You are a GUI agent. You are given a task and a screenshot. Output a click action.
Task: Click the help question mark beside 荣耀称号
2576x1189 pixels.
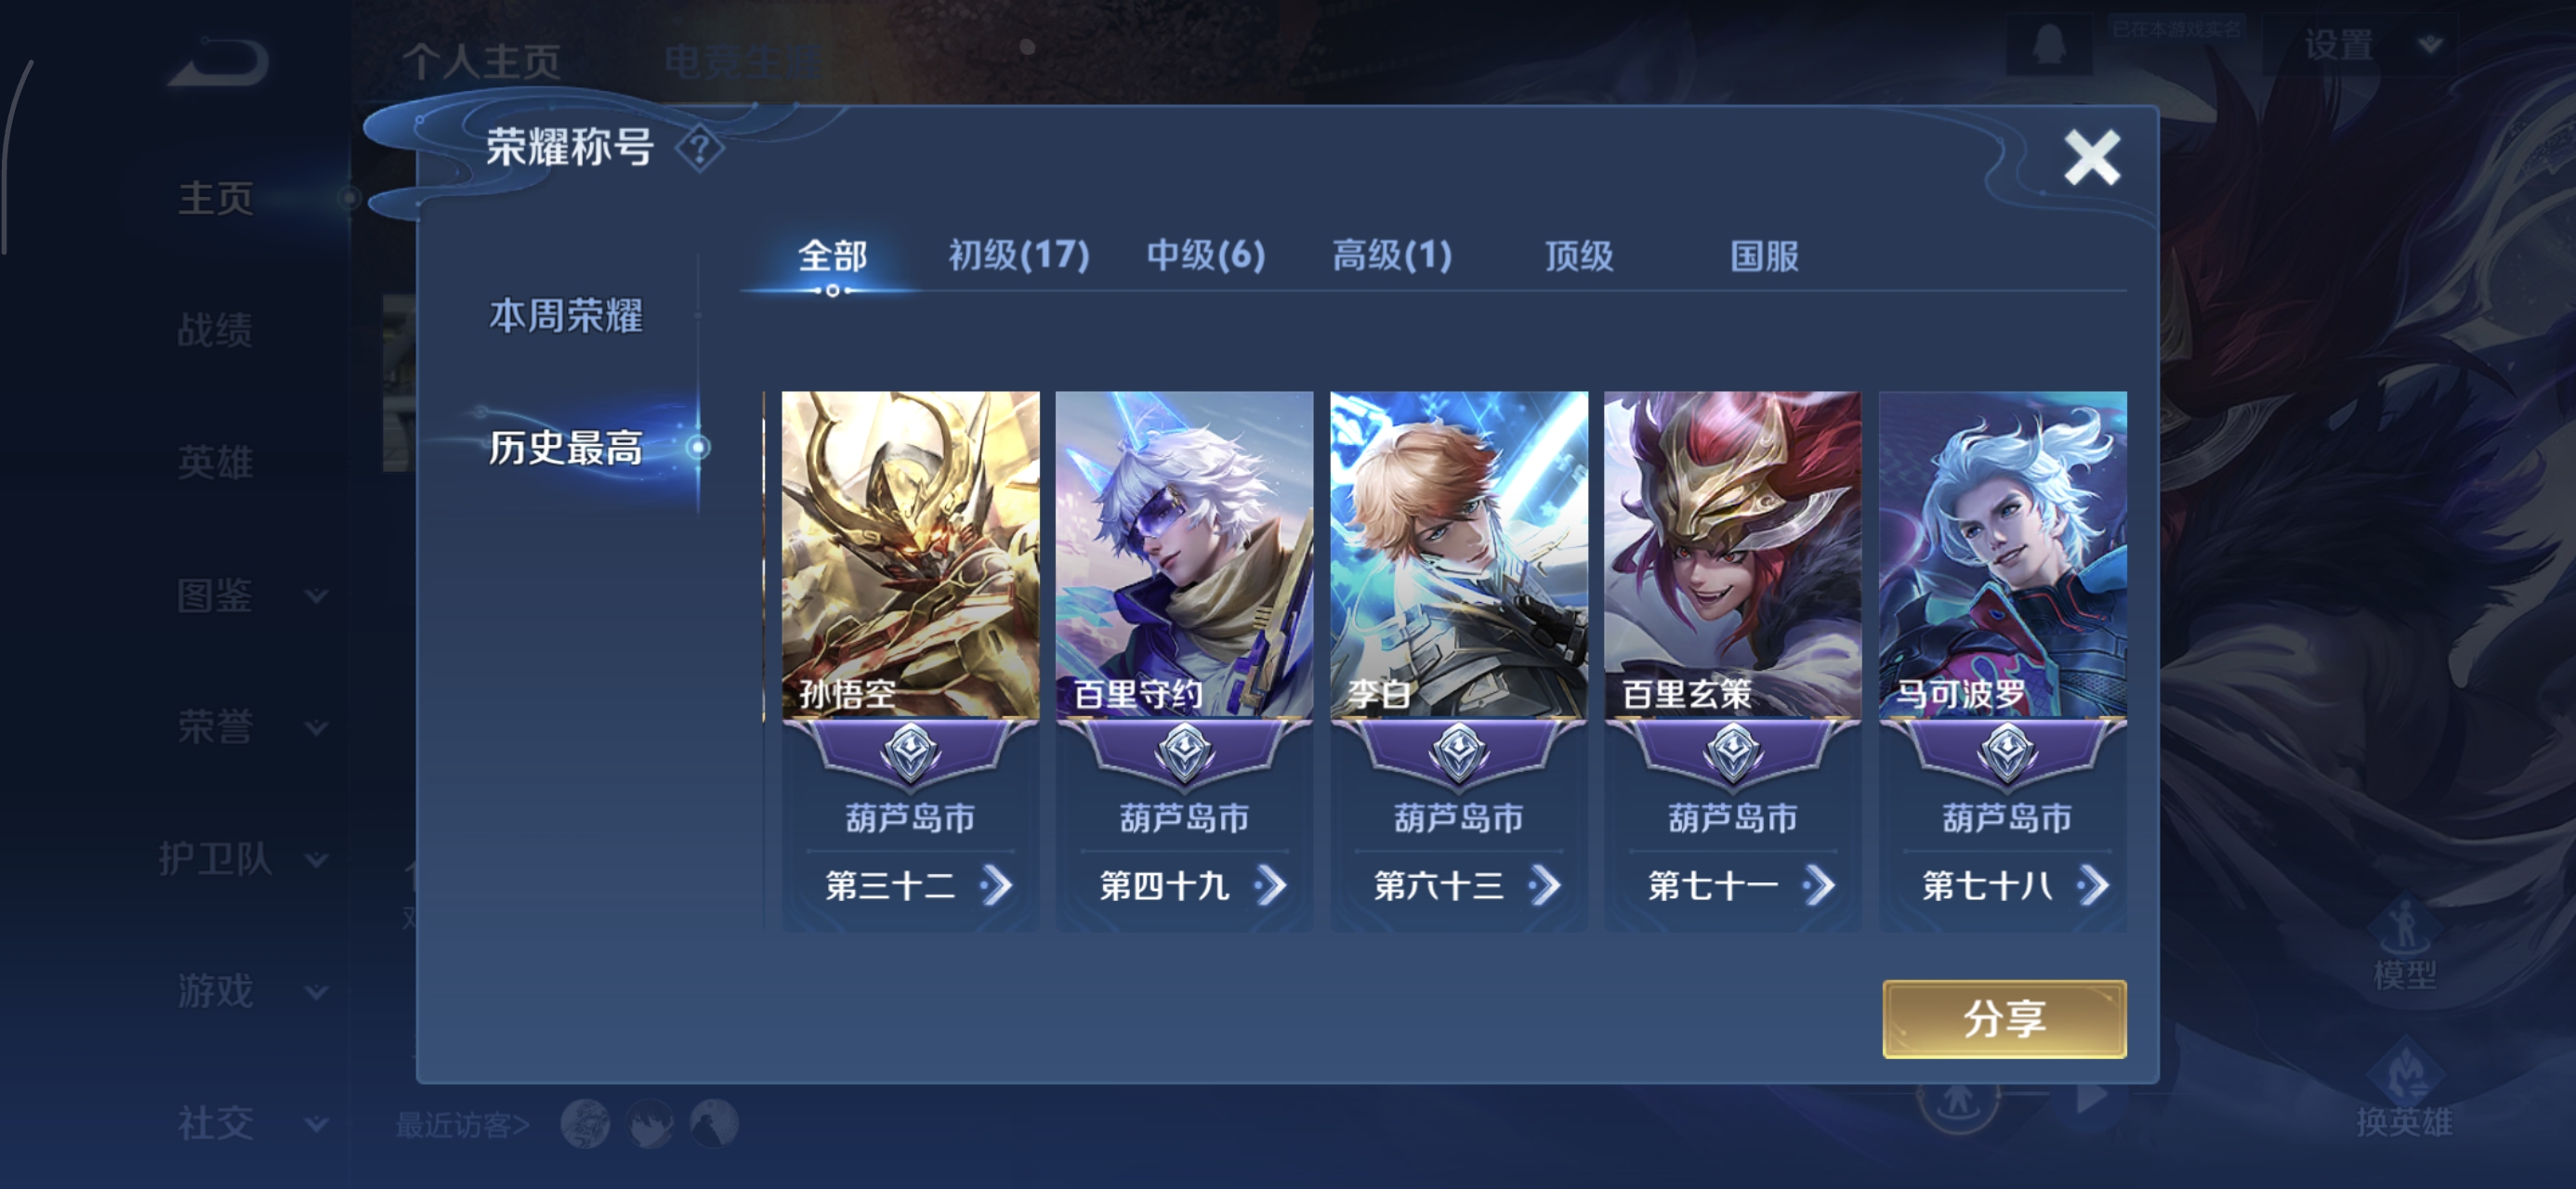pyautogui.click(x=700, y=149)
